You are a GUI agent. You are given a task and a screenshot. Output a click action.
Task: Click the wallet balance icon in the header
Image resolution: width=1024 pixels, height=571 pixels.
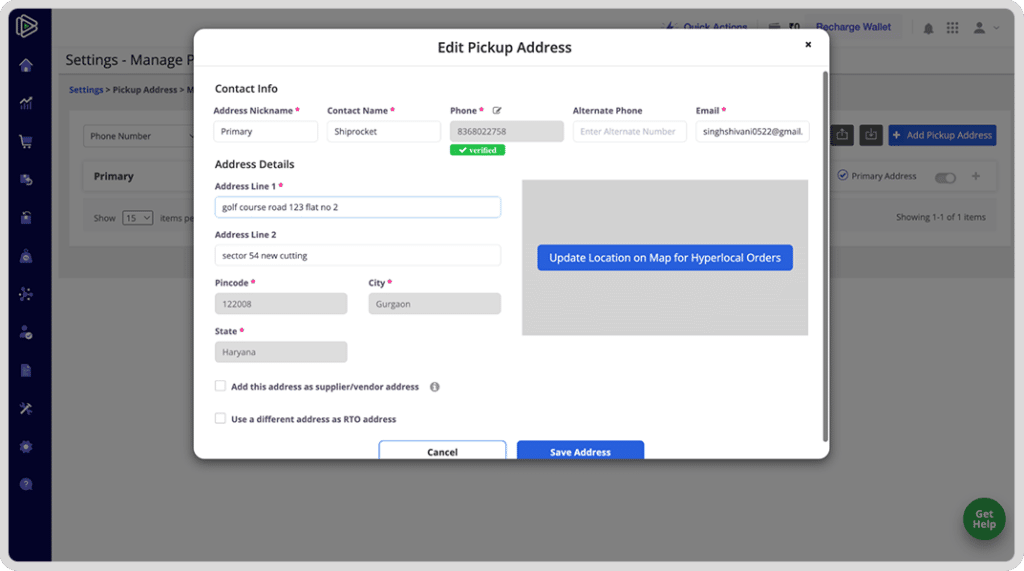(x=775, y=27)
